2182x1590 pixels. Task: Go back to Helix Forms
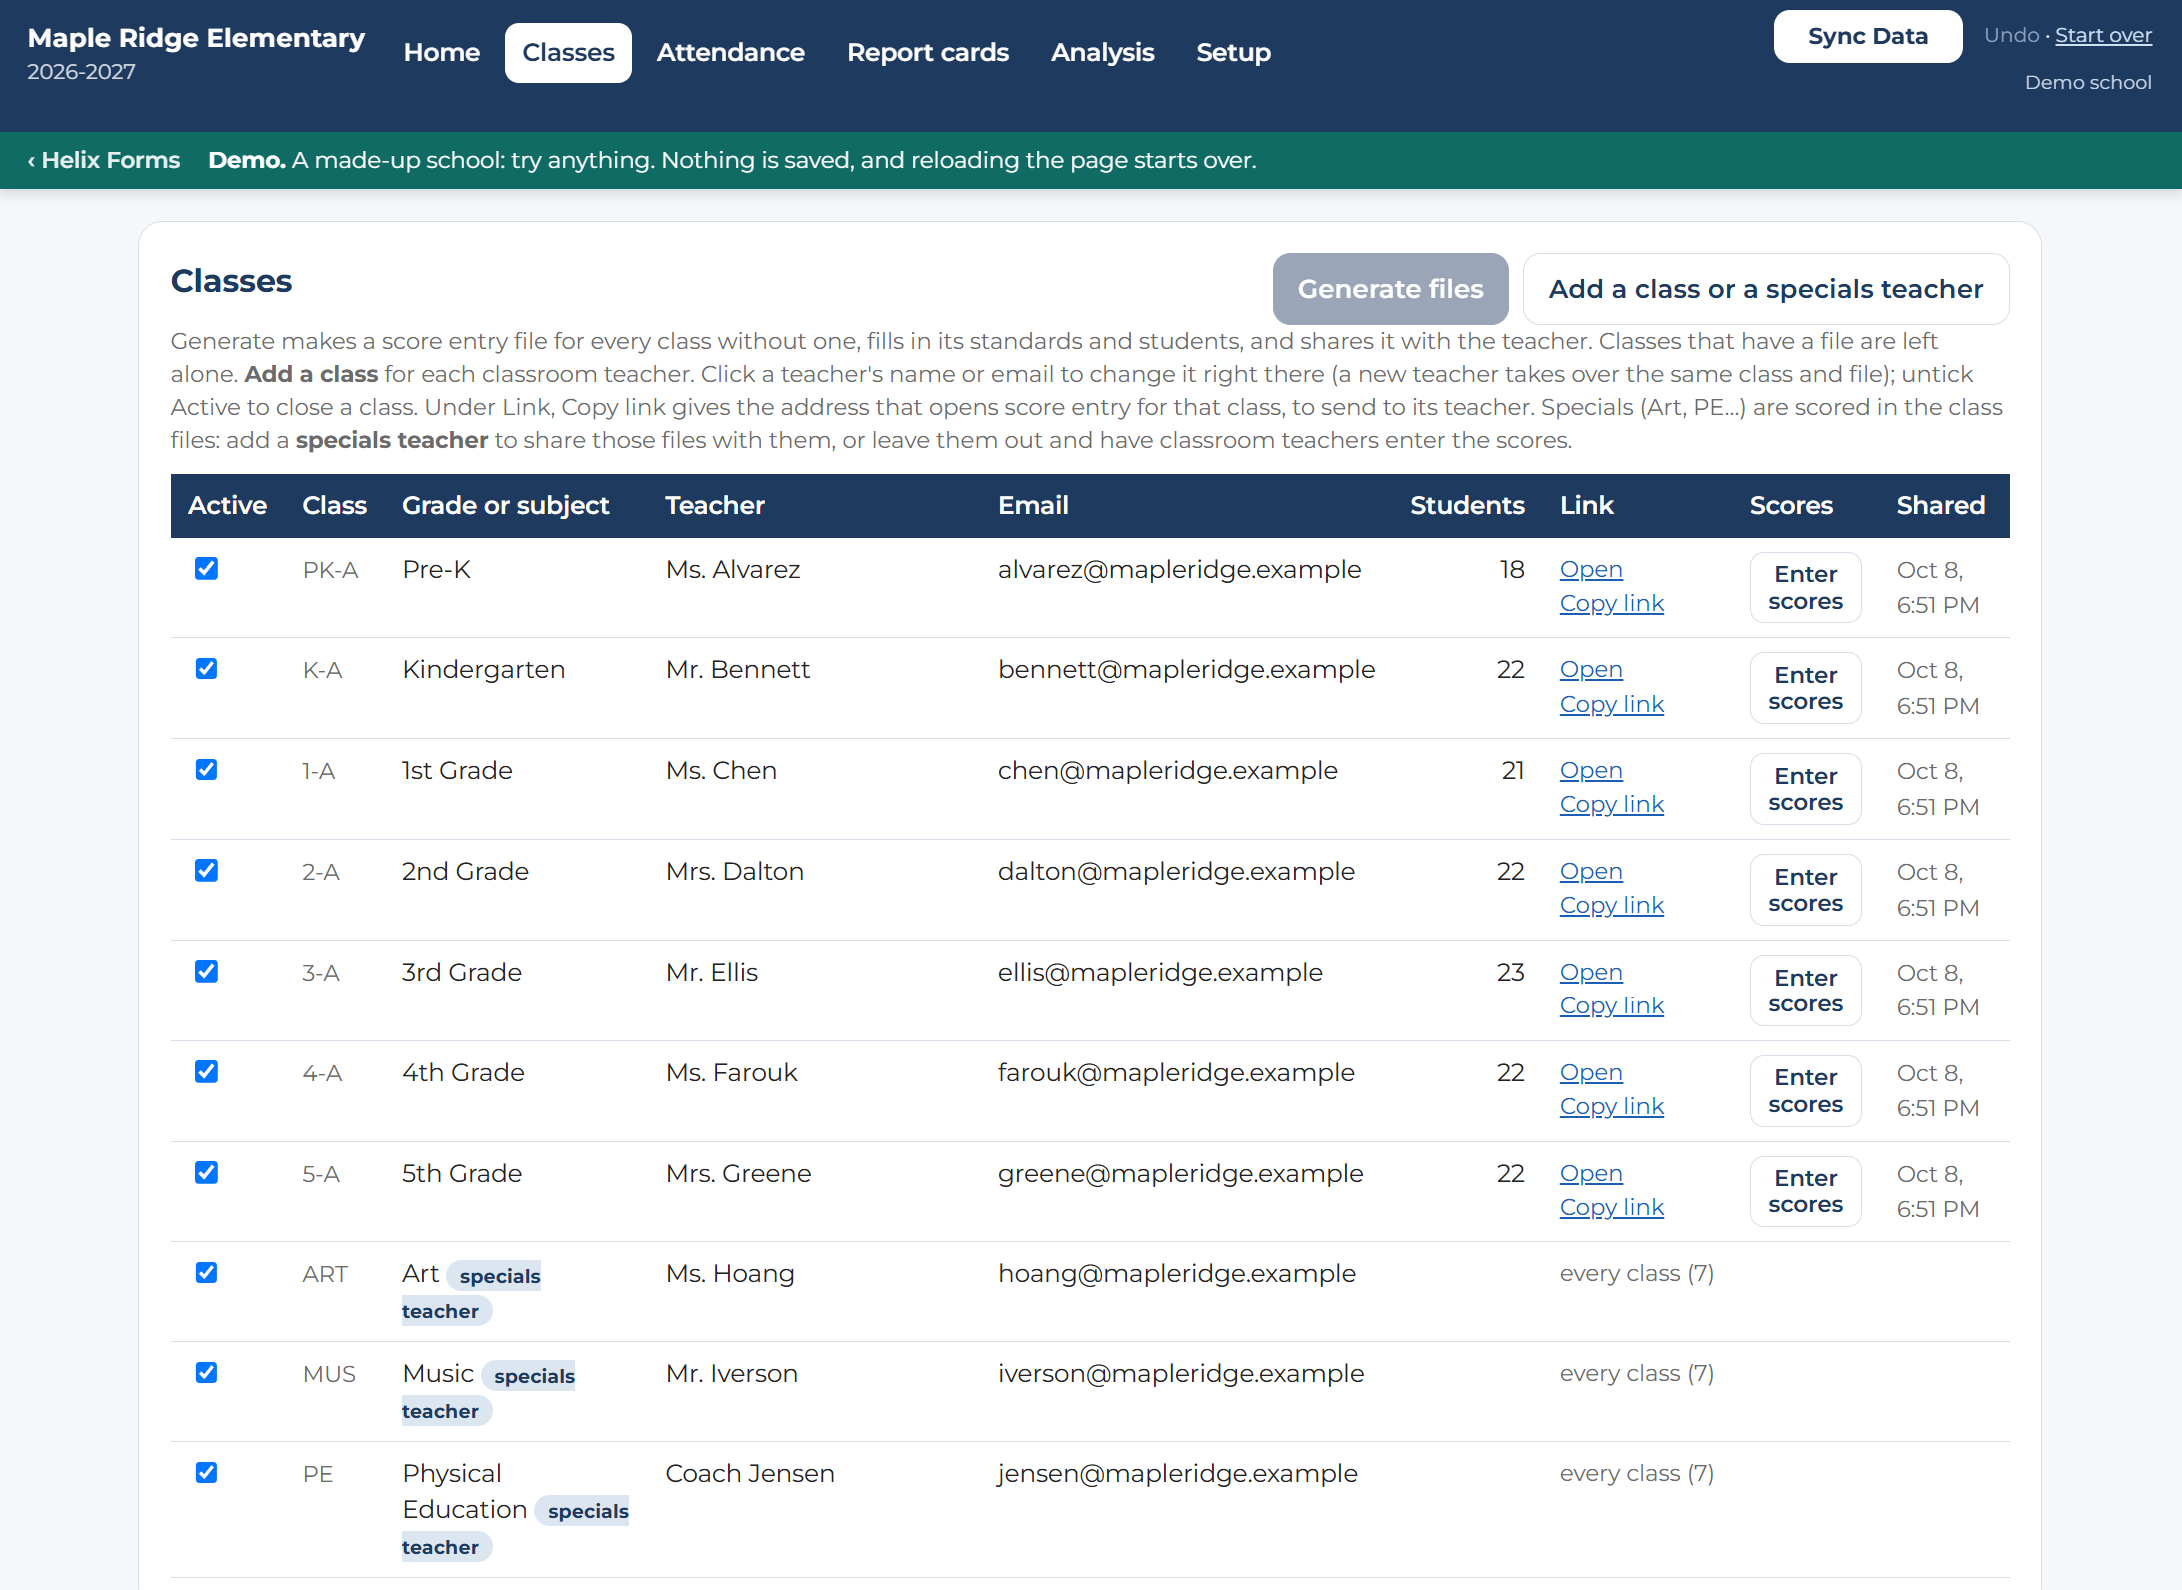[104, 160]
